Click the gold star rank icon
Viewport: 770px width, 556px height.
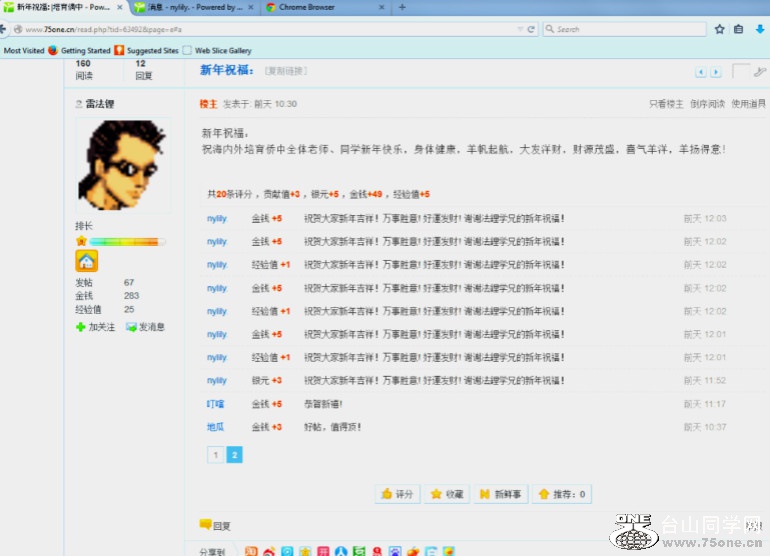pos(82,241)
